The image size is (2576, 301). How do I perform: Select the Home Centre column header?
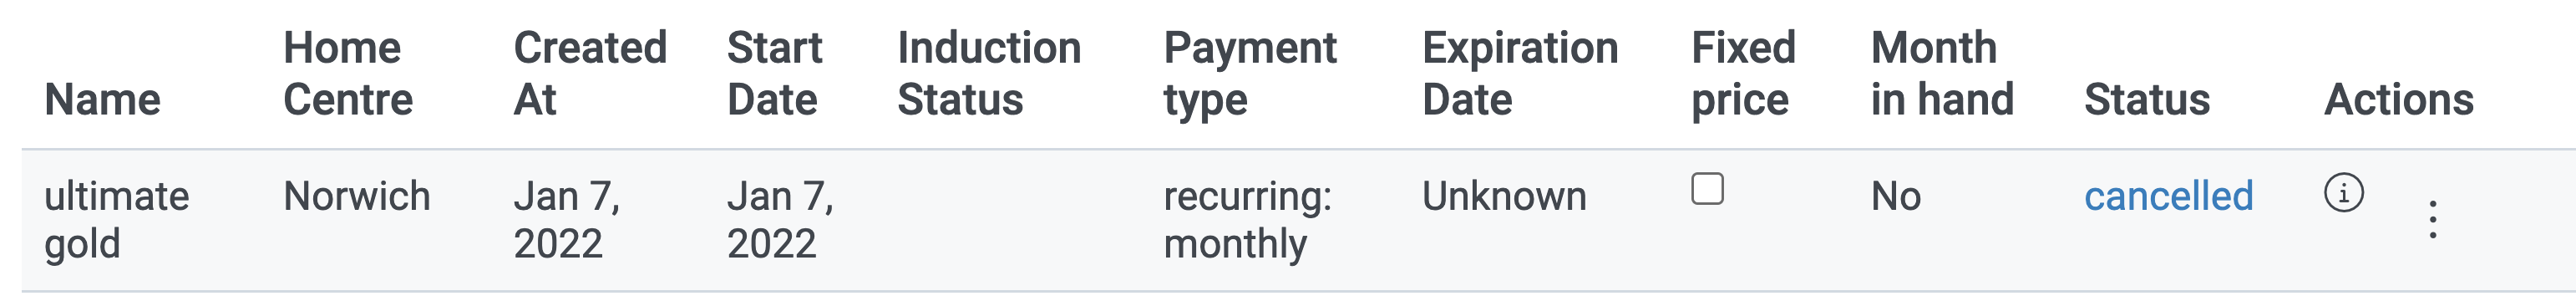point(348,73)
